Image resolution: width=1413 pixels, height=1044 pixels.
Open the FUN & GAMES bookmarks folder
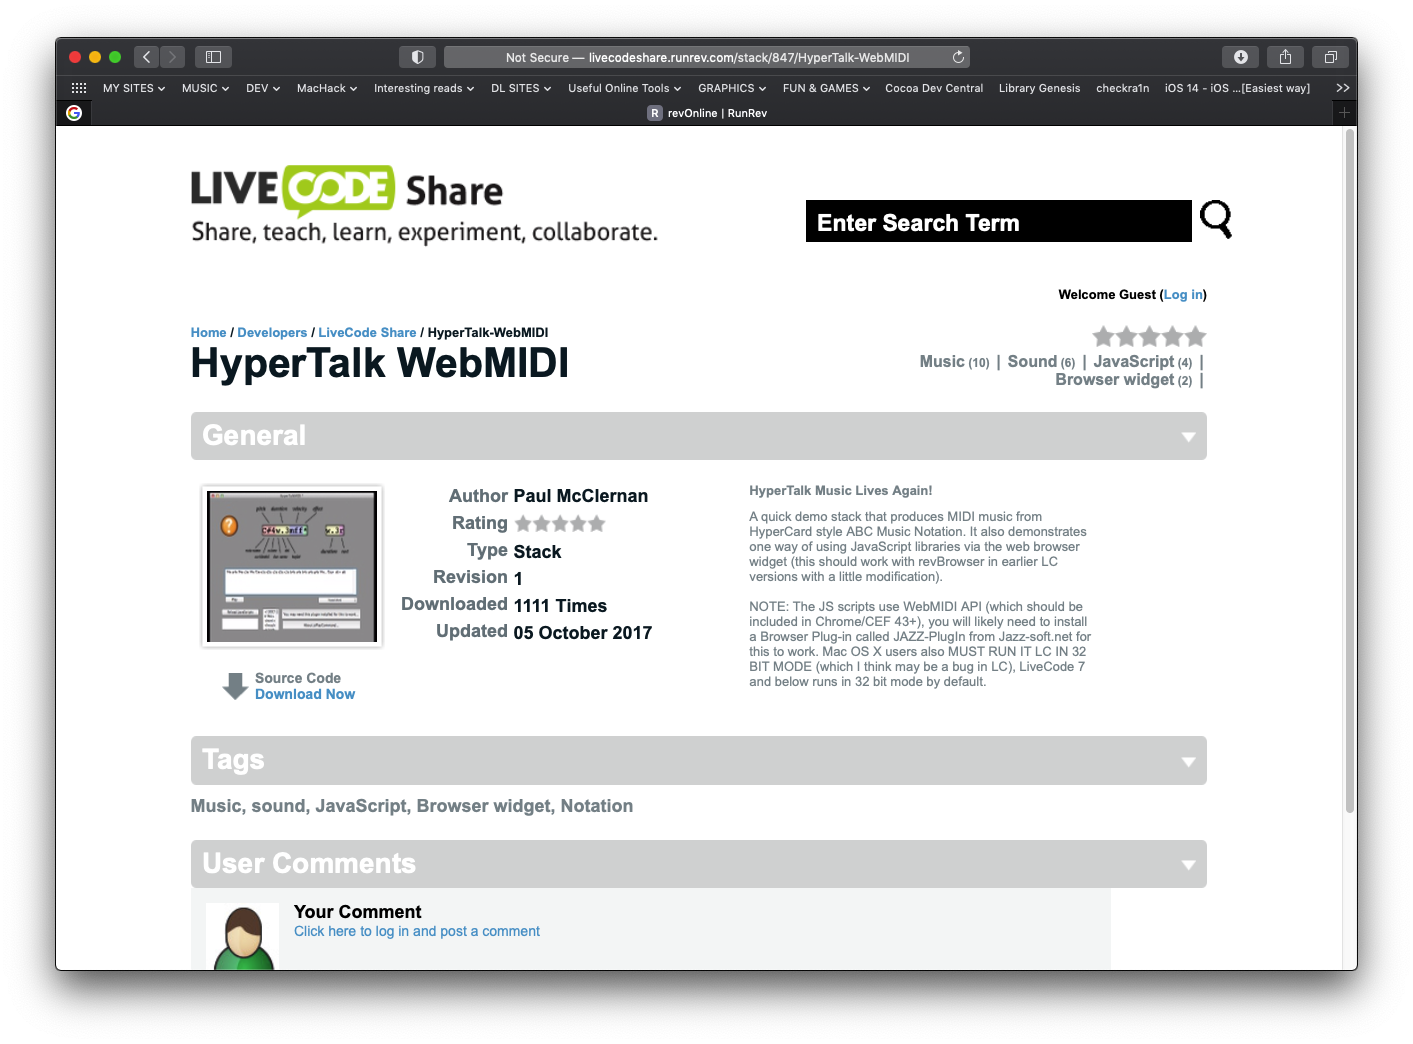click(x=826, y=88)
